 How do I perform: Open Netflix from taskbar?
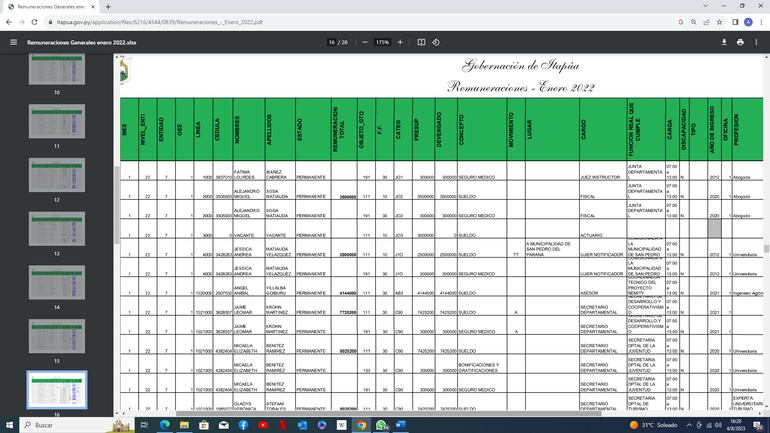[x=282, y=425]
